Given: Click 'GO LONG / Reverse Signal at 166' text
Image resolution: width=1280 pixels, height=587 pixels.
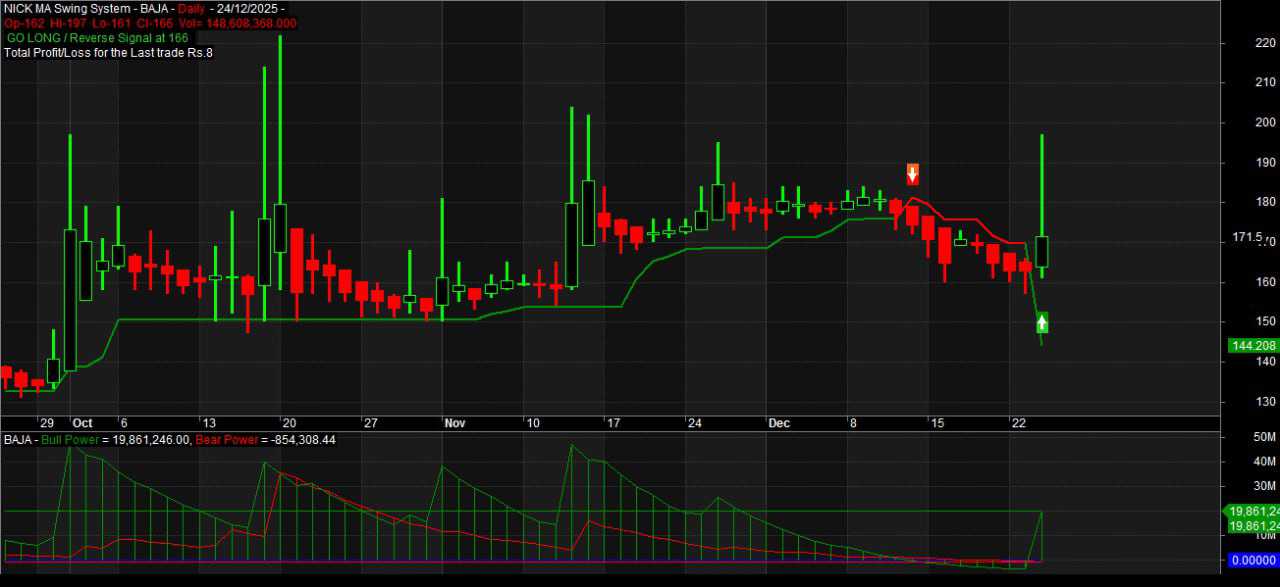Looking at the screenshot, I should click(97, 37).
